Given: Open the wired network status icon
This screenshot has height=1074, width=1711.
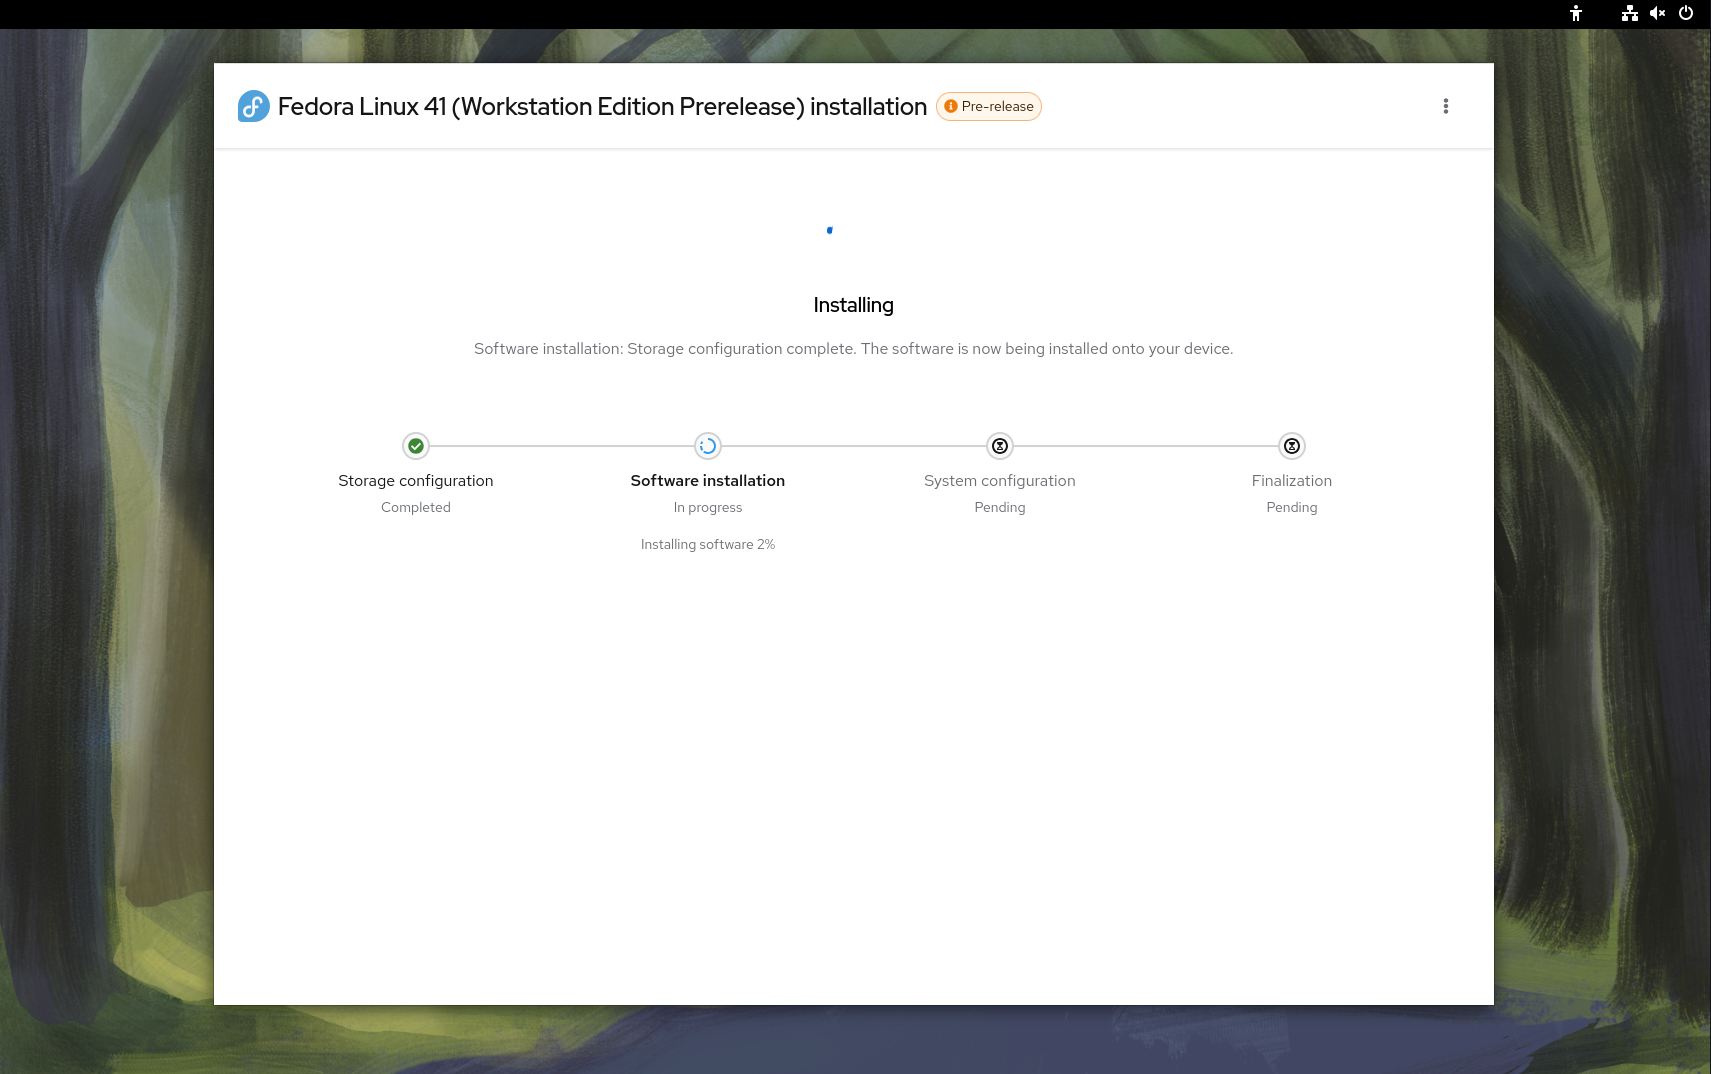Looking at the screenshot, I should click(x=1630, y=13).
